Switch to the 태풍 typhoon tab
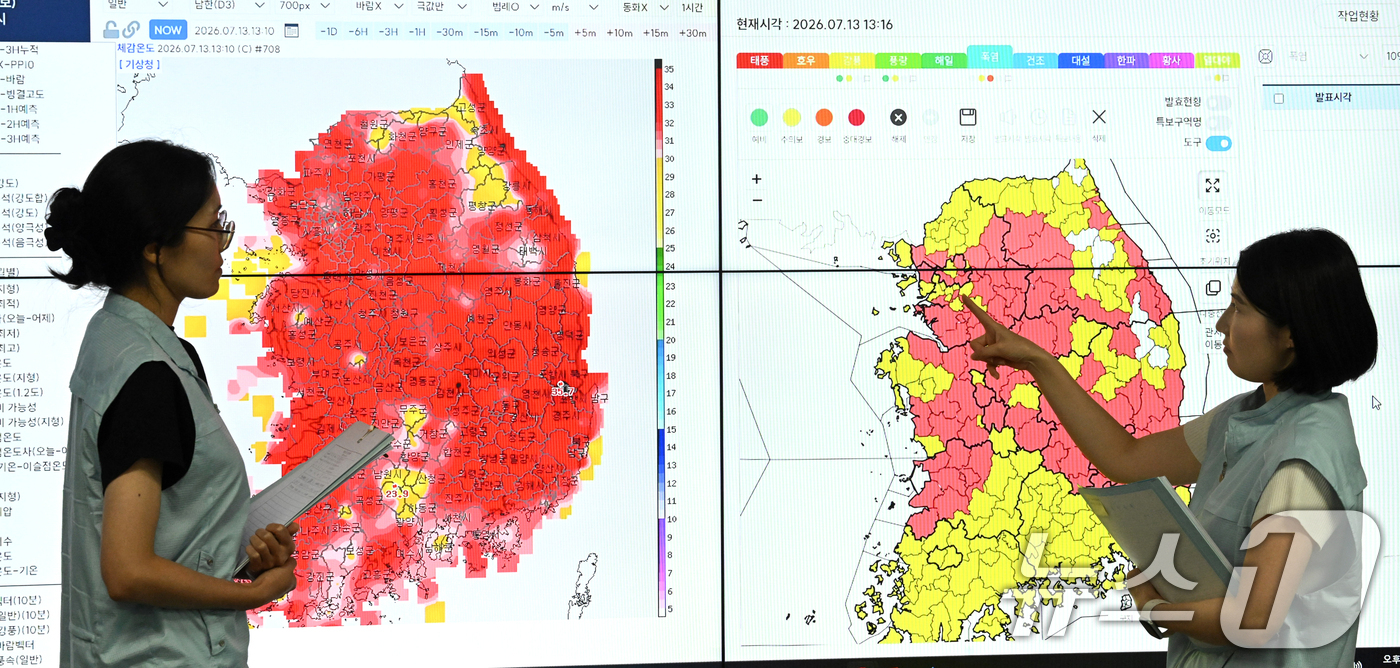1400x668 pixels. point(759,61)
